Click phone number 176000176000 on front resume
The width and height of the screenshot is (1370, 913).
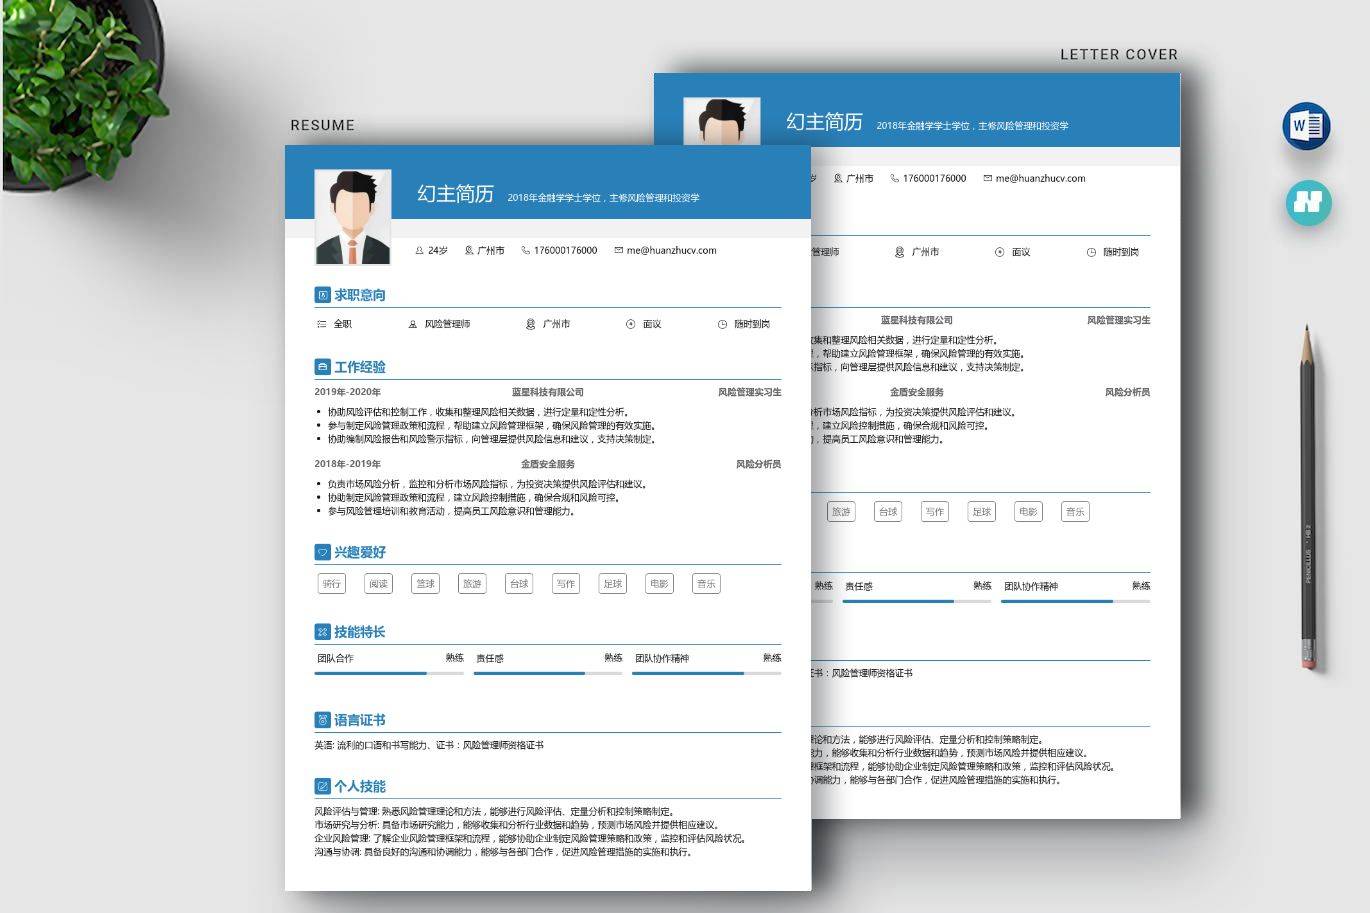click(x=565, y=251)
